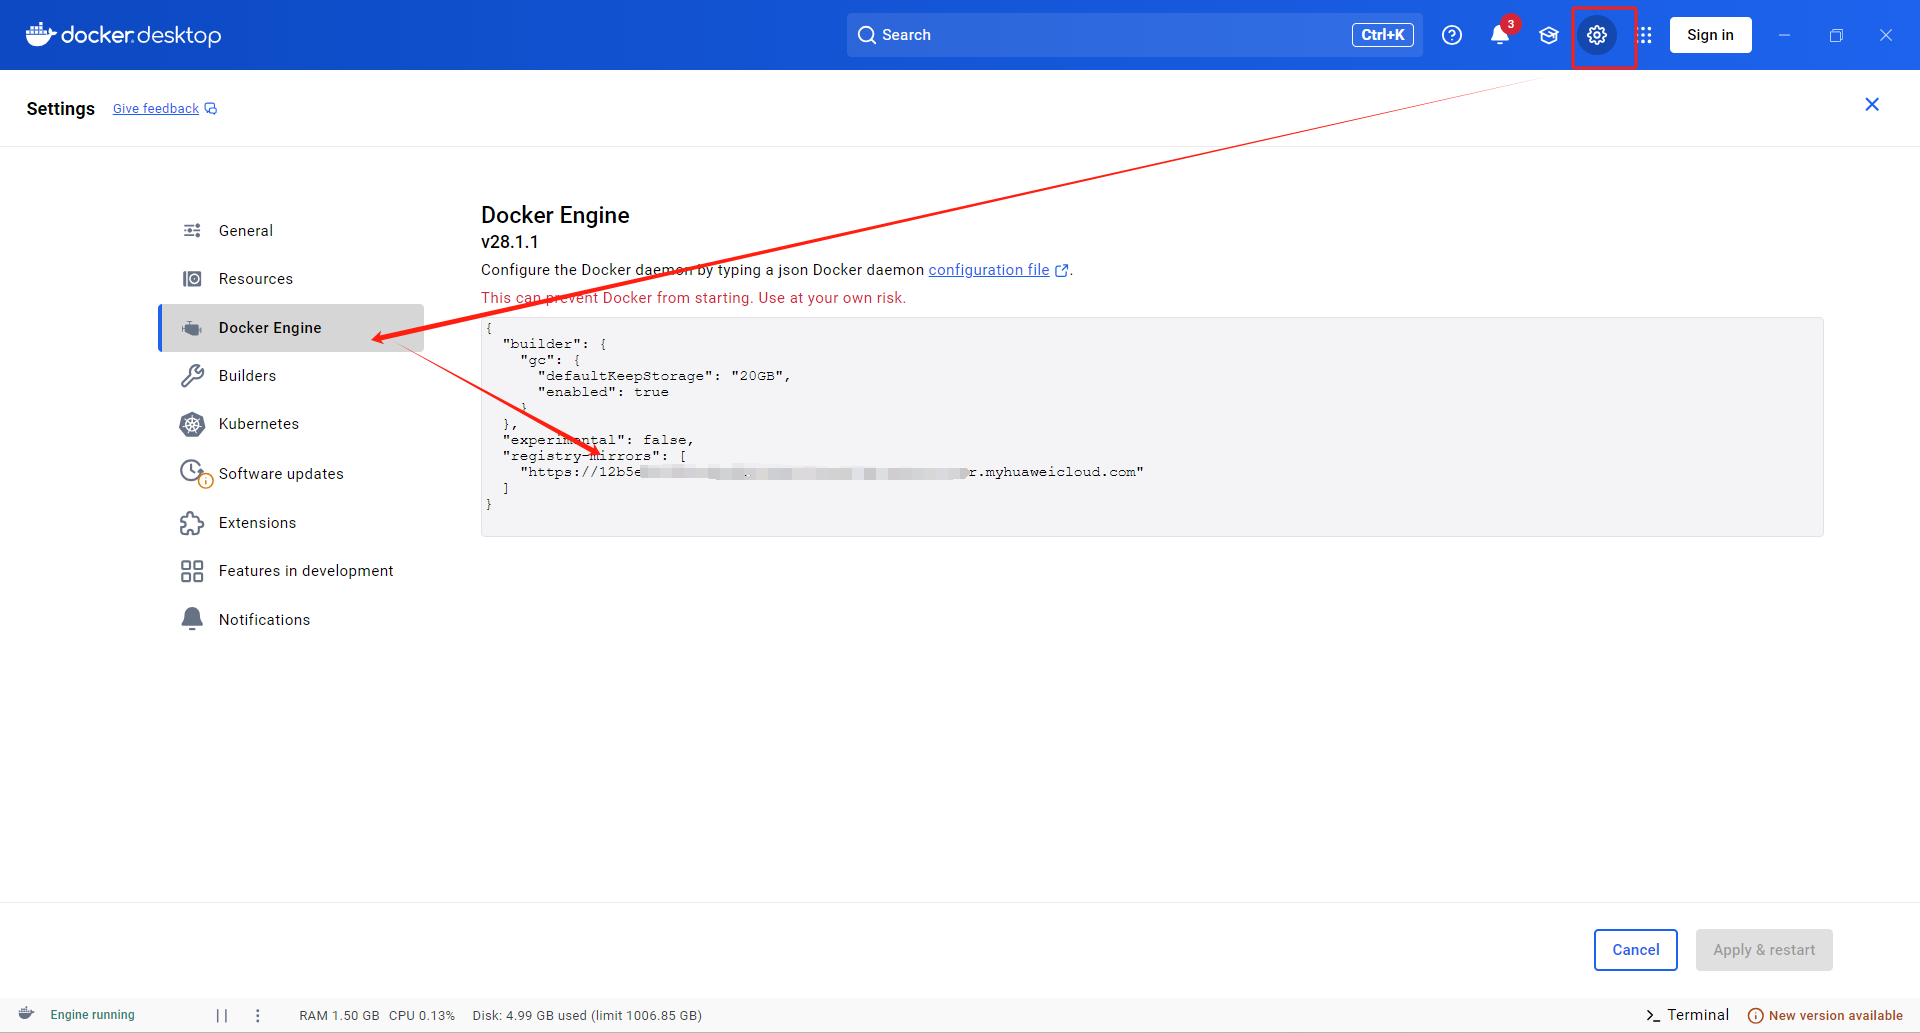Click the feedback icon beside Give feedback
This screenshot has width=1920, height=1033.
click(x=211, y=109)
